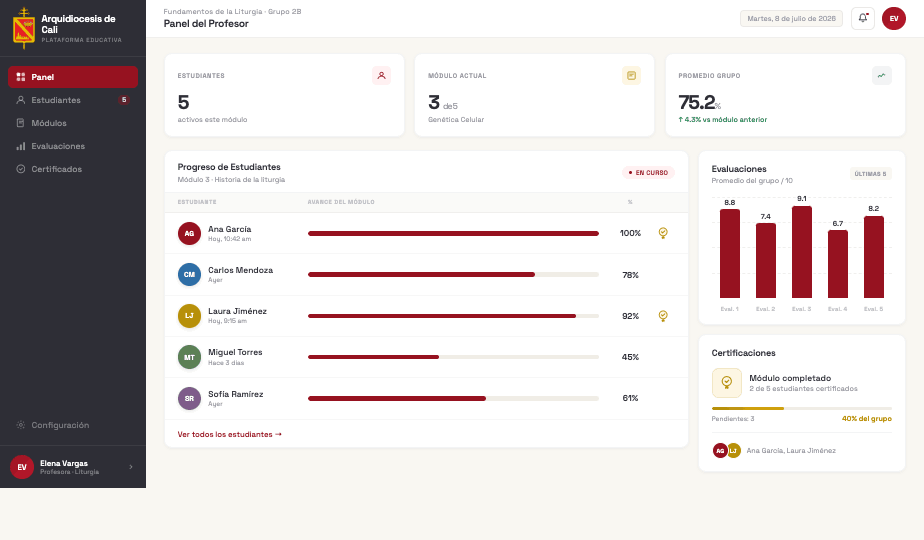
Task: Click Carlos Mendoza's progress bar
Action: click(453, 275)
